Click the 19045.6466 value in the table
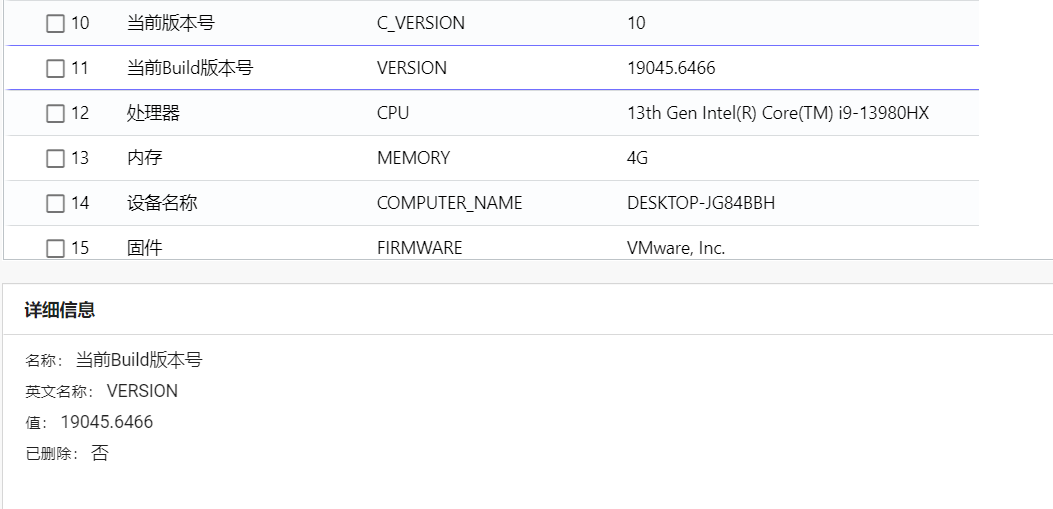The image size is (1053, 509). (x=671, y=68)
